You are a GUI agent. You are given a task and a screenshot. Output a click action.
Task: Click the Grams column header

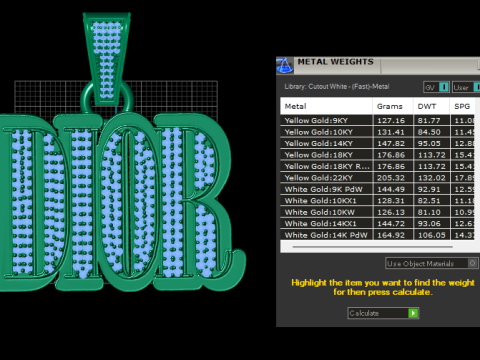pos(393,106)
